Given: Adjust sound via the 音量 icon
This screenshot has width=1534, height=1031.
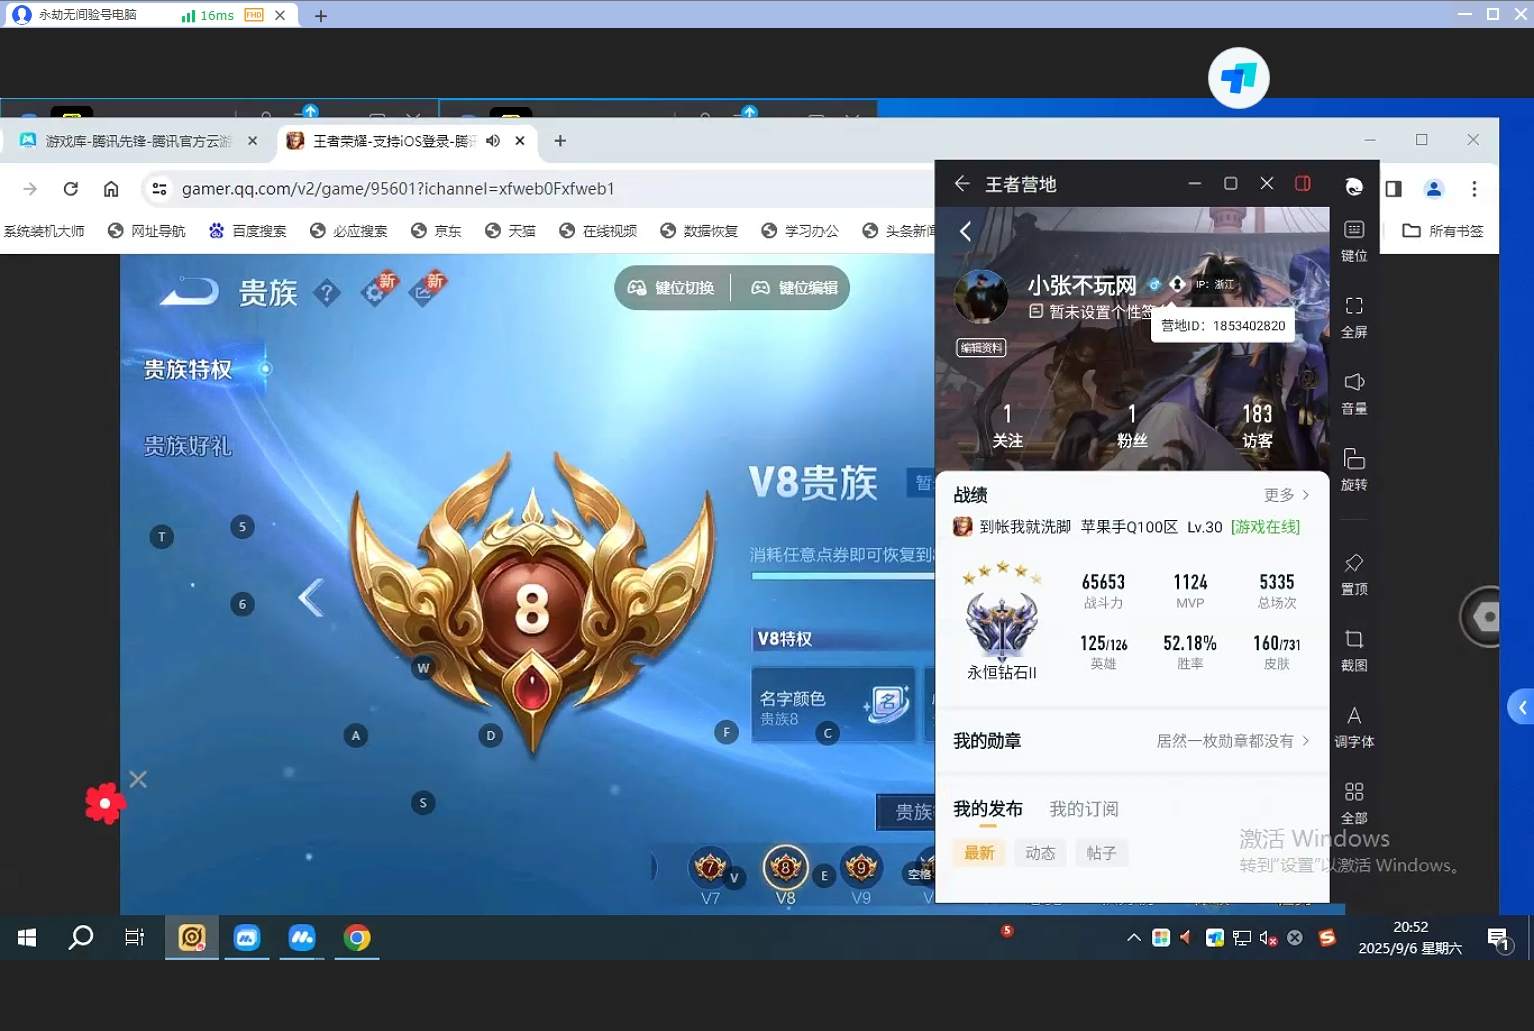Looking at the screenshot, I should pos(1354,394).
